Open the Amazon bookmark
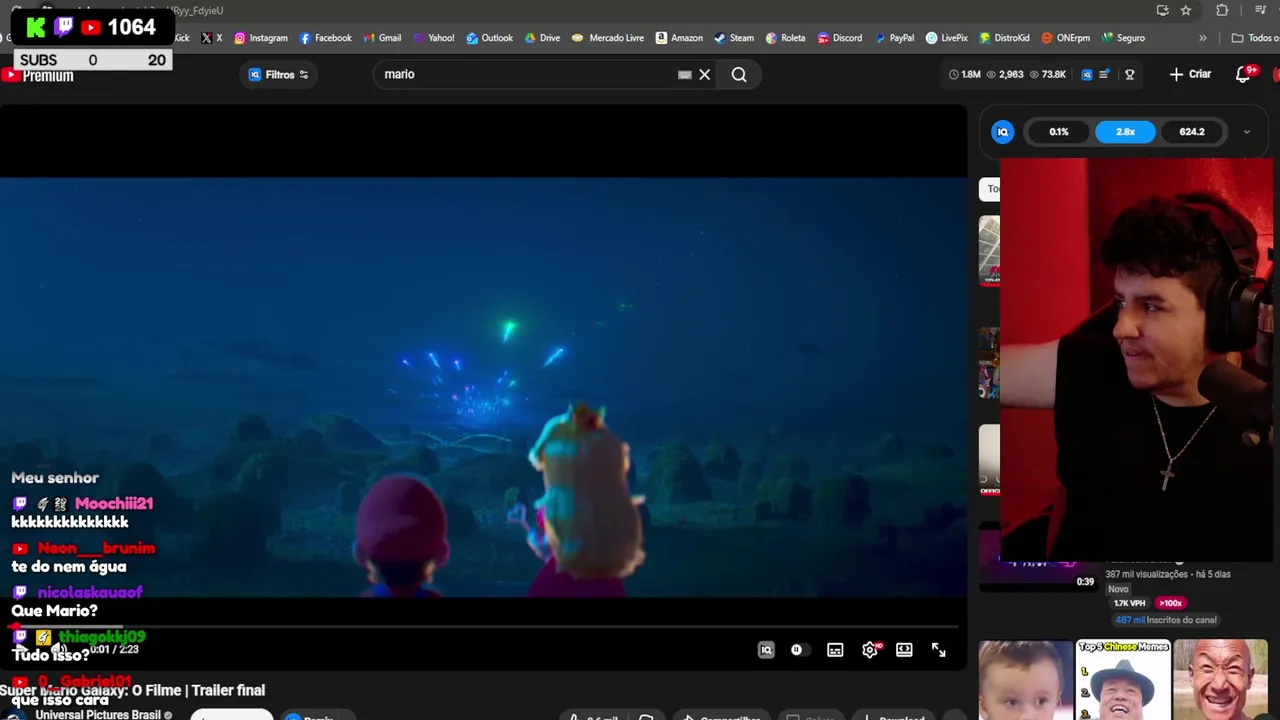 tap(679, 38)
